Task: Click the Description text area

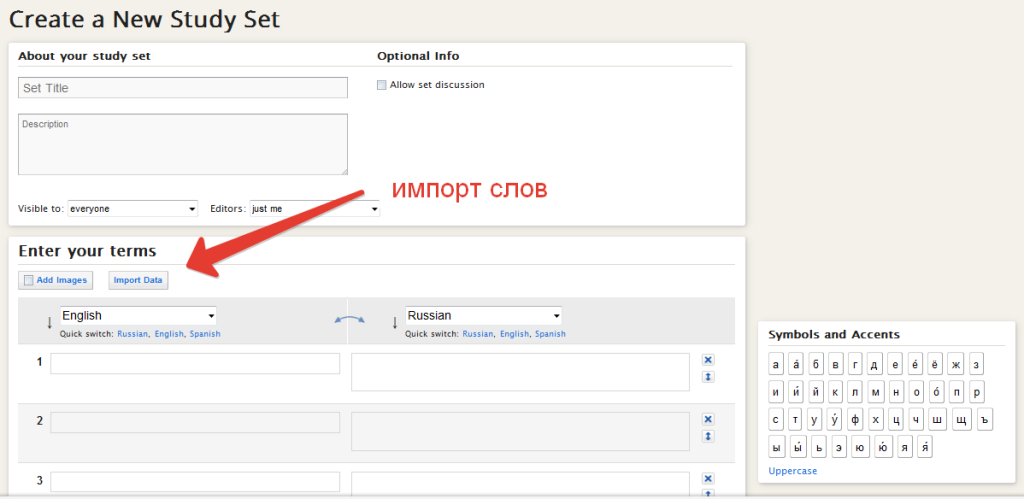Action: pos(182,144)
